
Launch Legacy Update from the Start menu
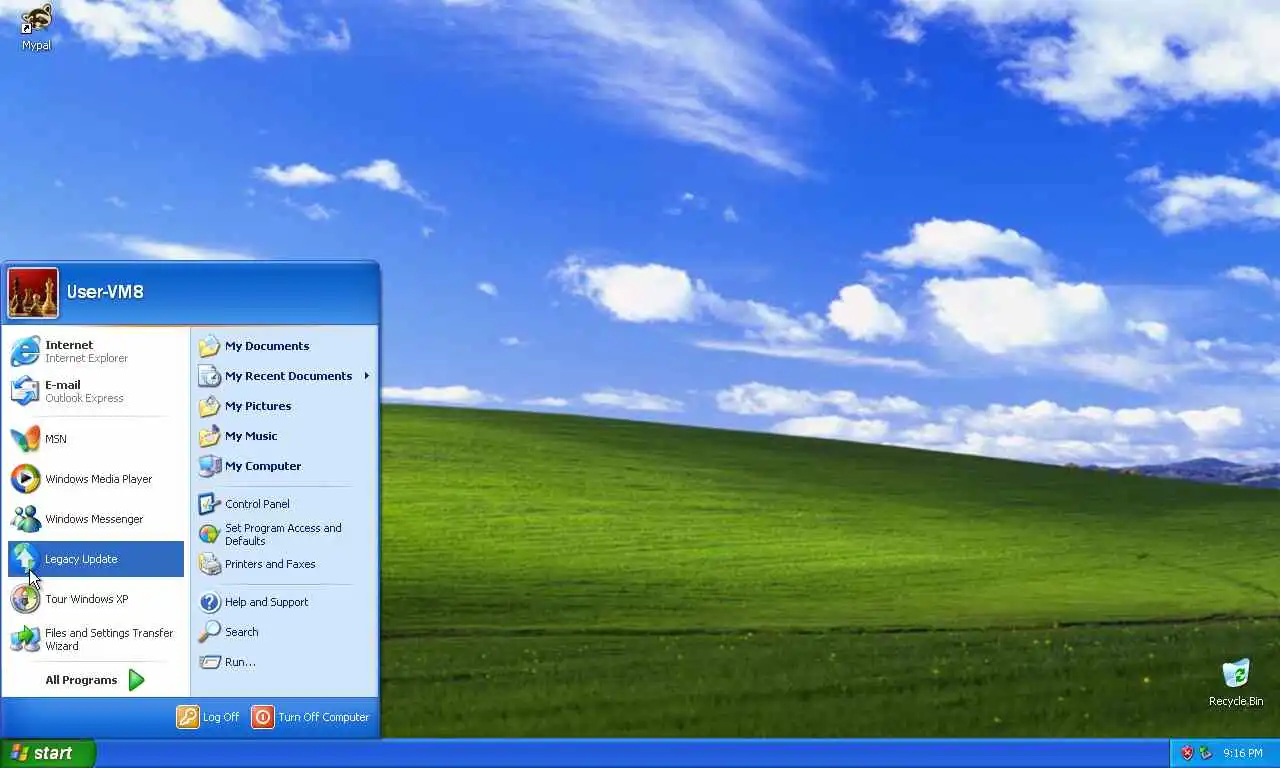(96, 559)
